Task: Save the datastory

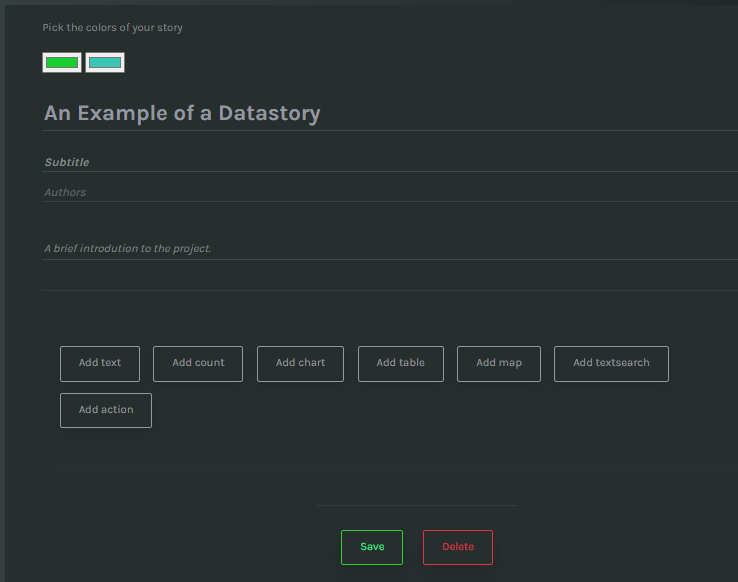Action: 372,547
